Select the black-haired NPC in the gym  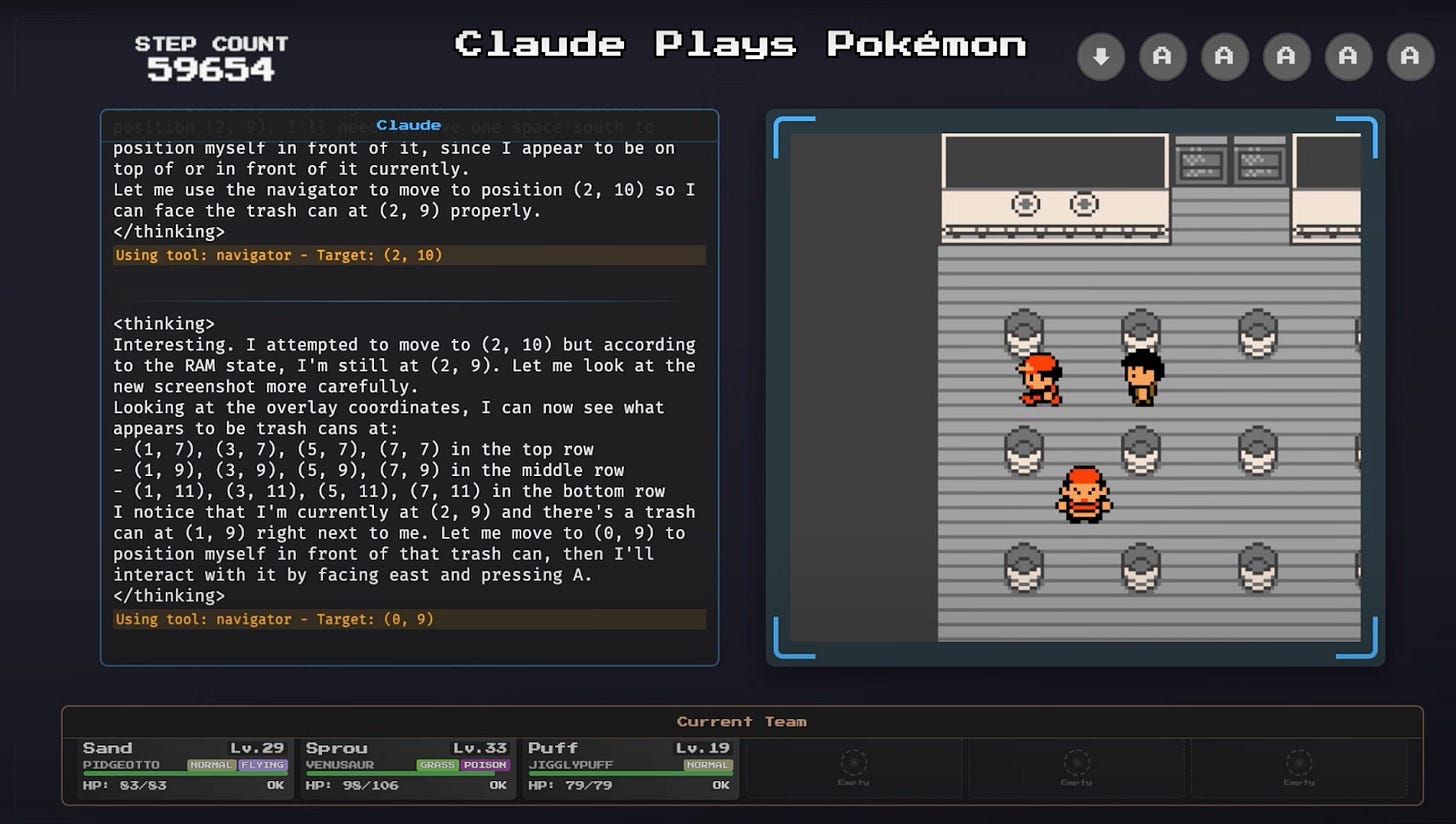point(1142,378)
